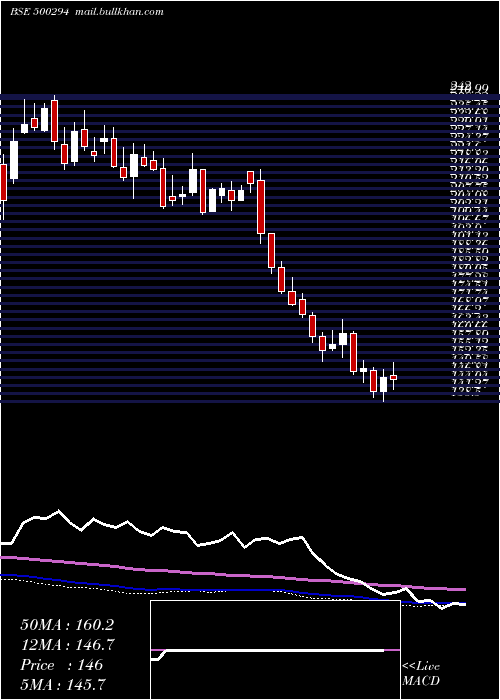Click the mail.bullkhan.com watermark link text
Viewport: 500px width, 700px height.
(119, 12)
